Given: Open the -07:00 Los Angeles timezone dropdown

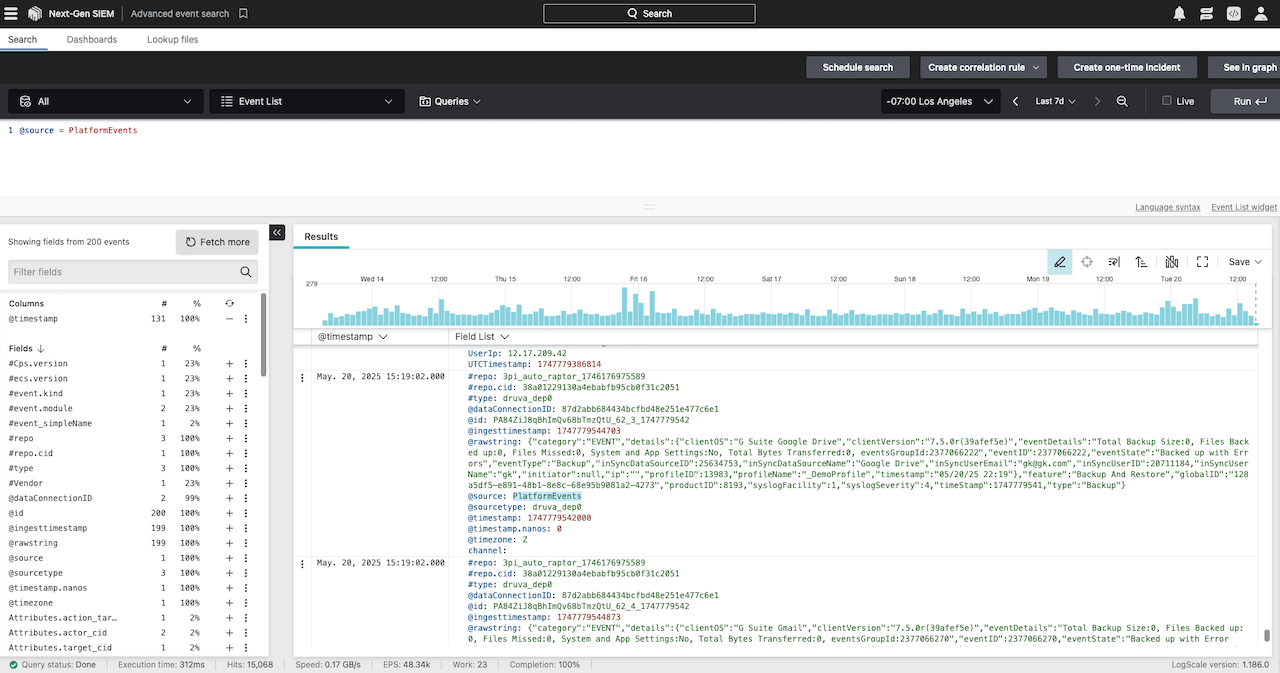Looking at the screenshot, I should pos(940,101).
